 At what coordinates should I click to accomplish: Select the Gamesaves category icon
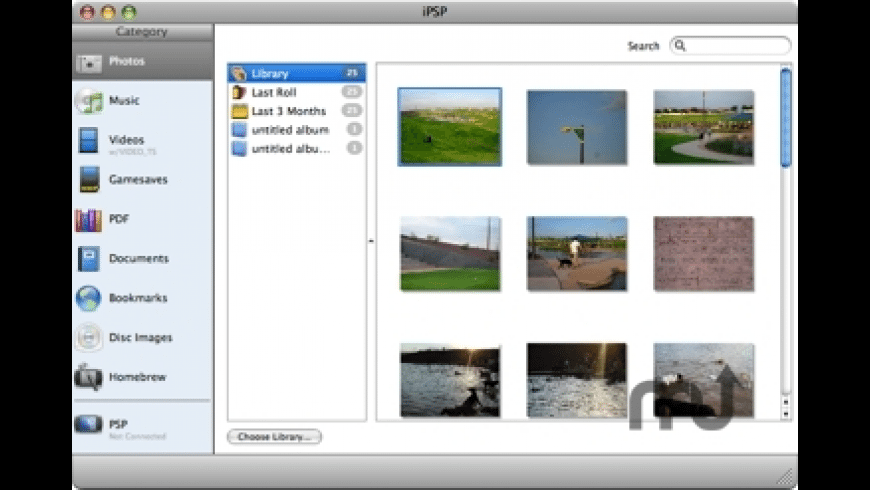pyautogui.click(x=90, y=180)
